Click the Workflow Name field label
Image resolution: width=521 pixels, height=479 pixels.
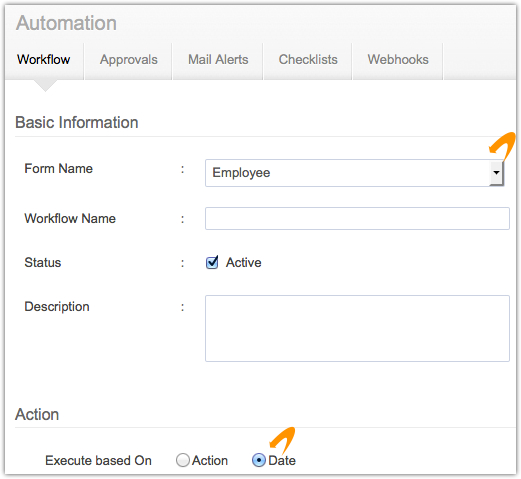[x=70, y=219]
